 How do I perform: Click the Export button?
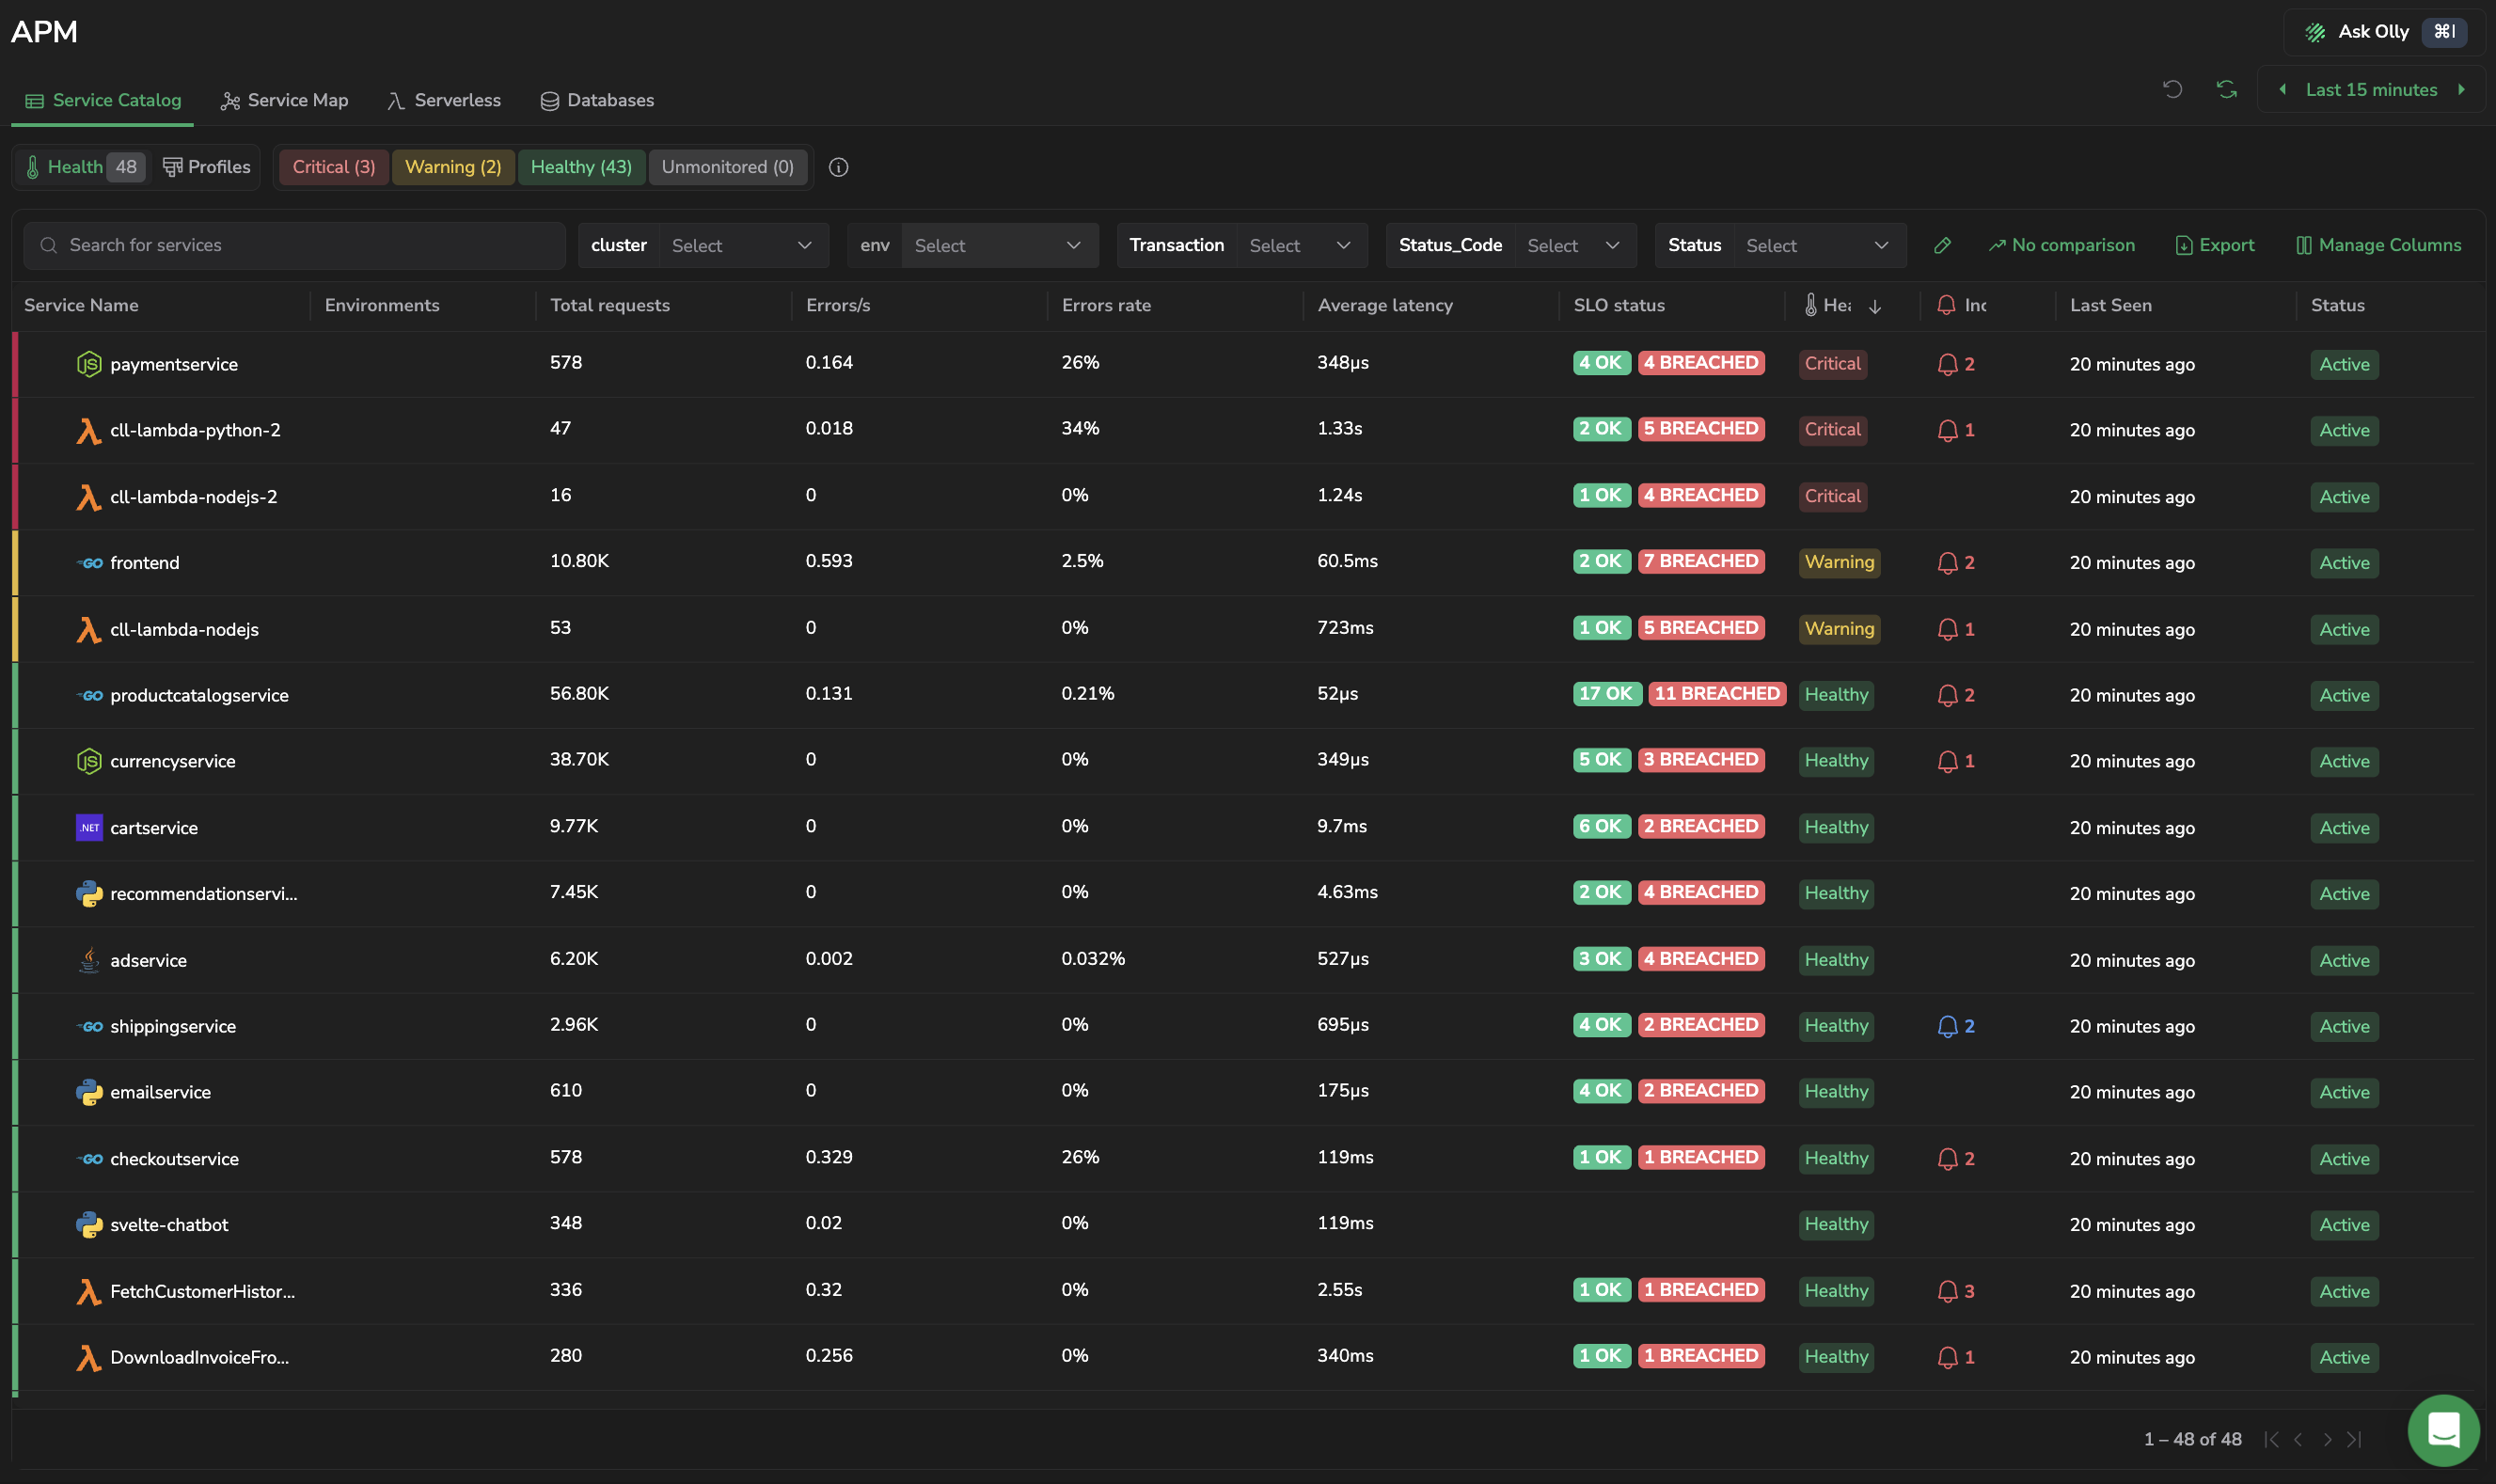click(2214, 245)
